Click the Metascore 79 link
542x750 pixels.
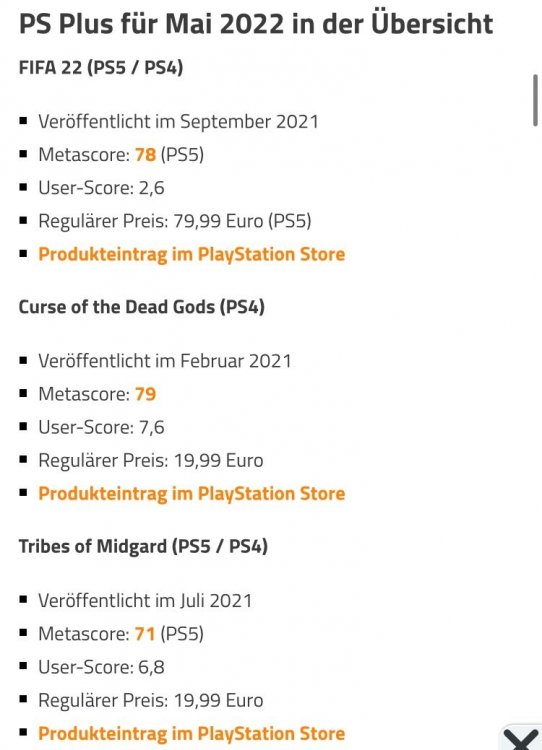(145, 394)
